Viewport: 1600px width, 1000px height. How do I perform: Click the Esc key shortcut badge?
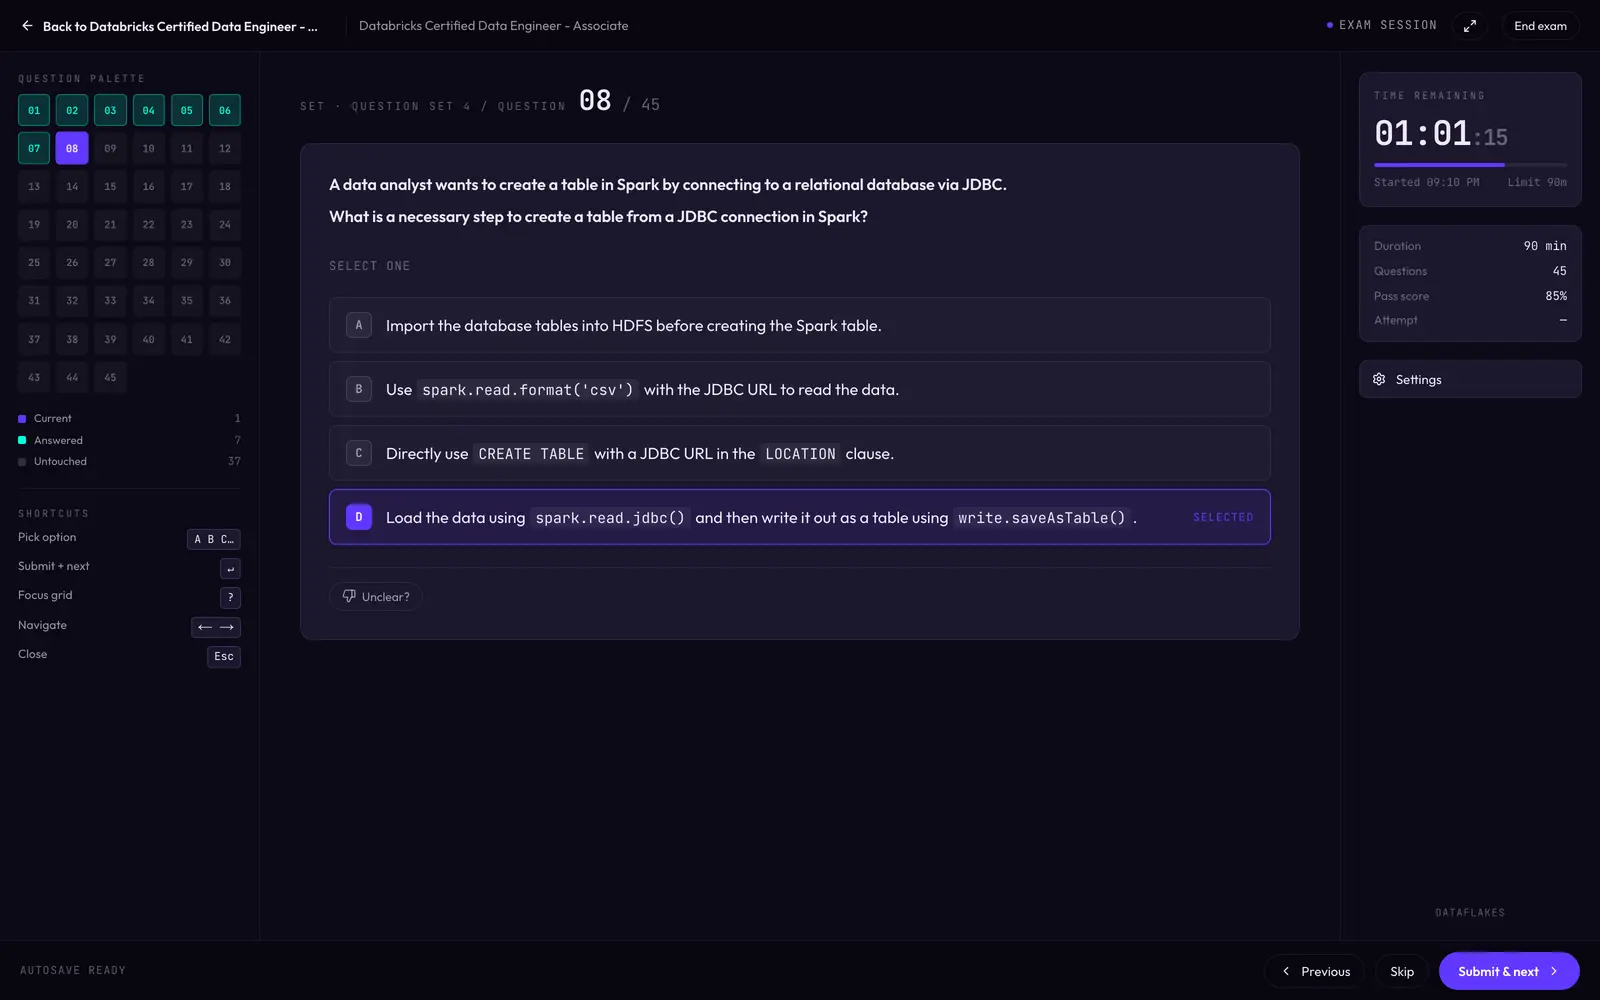coord(224,656)
